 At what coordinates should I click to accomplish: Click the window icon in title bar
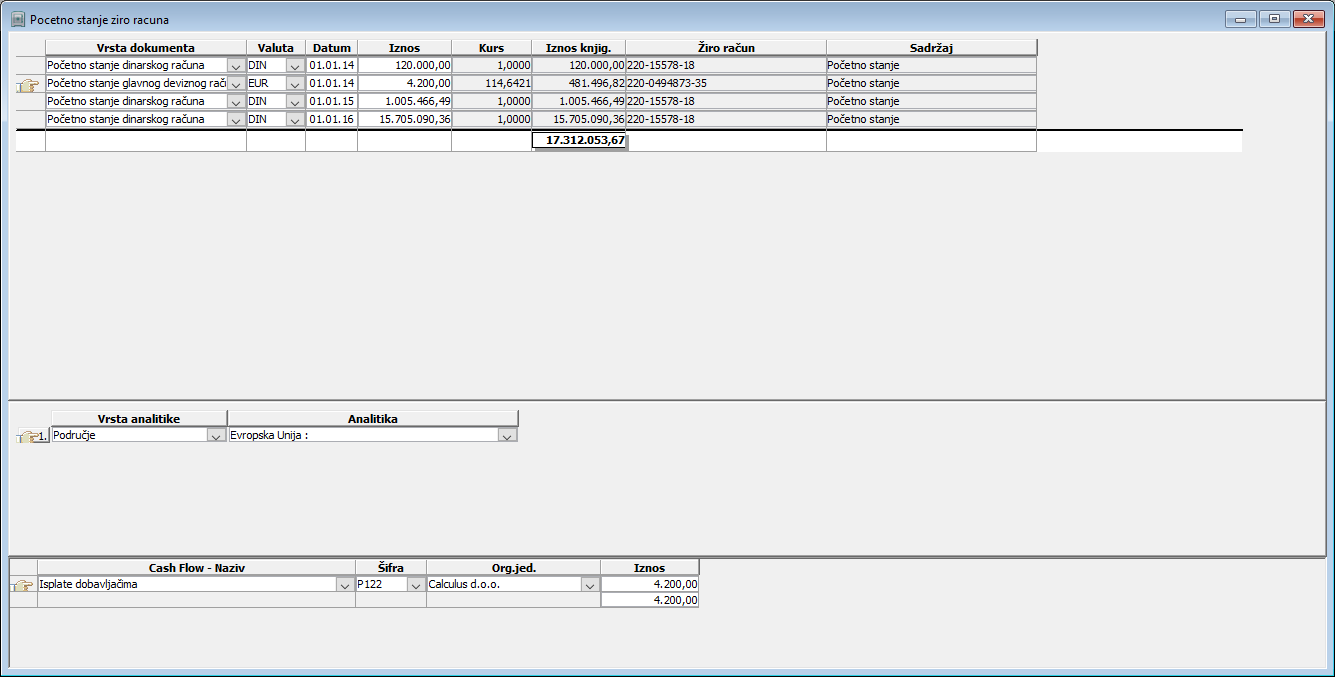coord(17,19)
